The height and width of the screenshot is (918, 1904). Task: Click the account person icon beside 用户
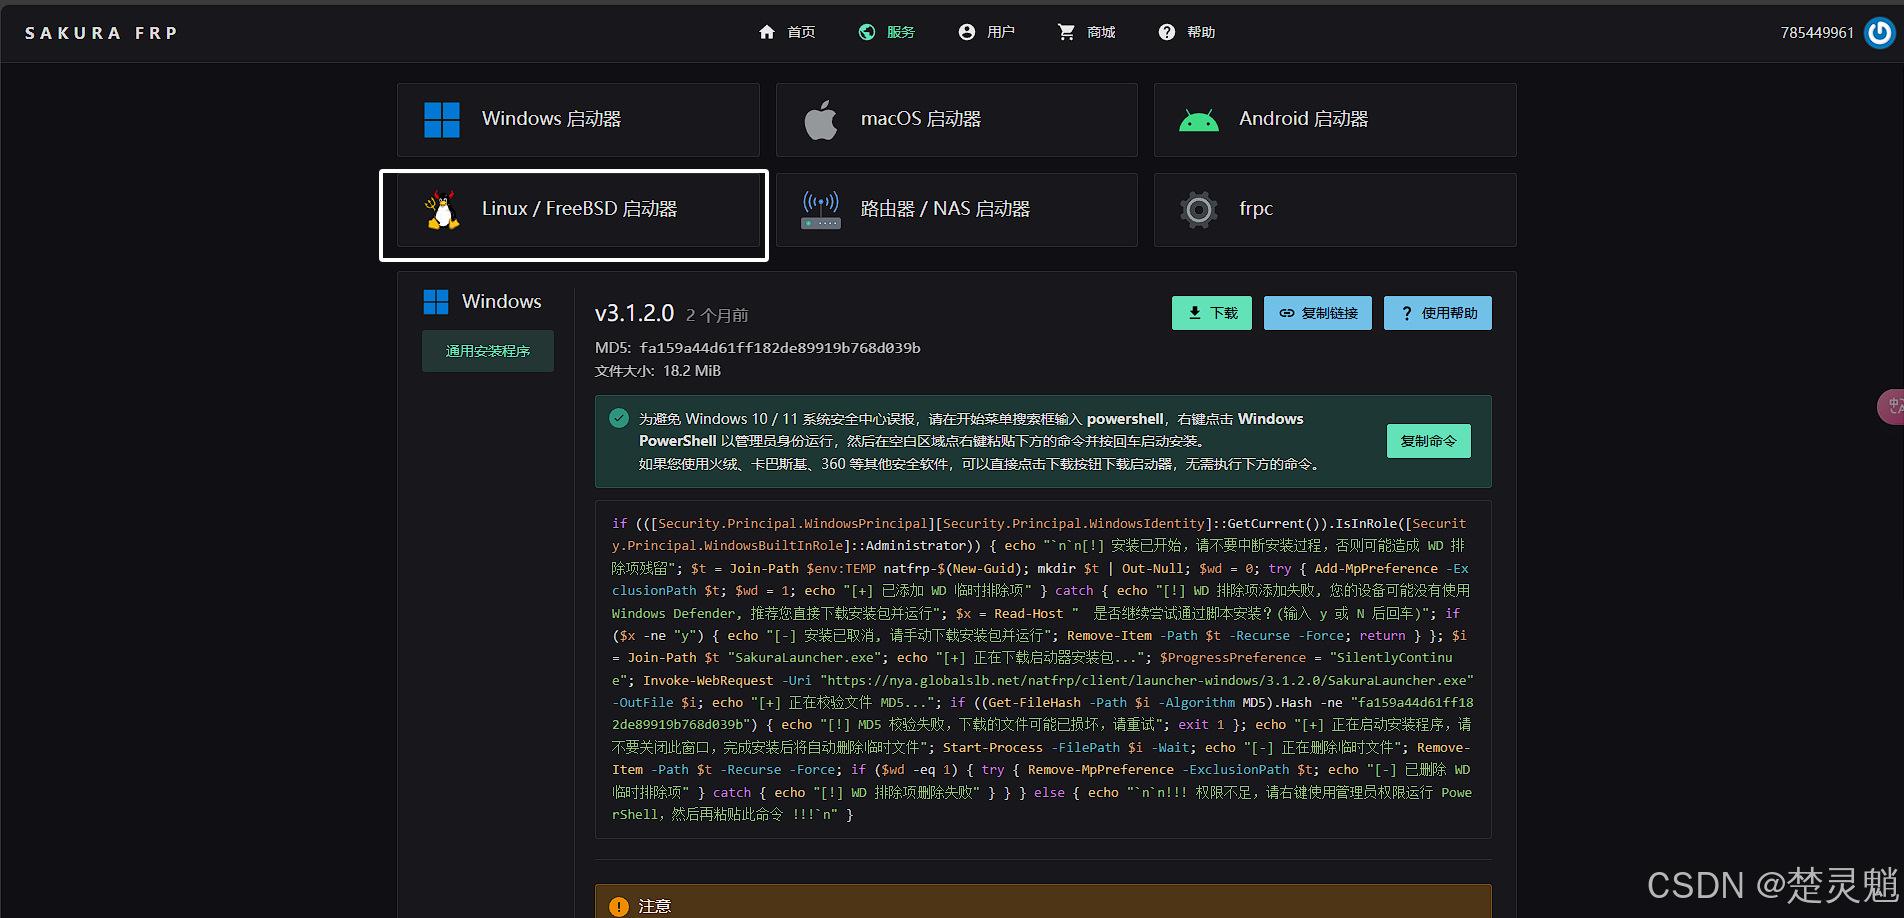(x=967, y=32)
